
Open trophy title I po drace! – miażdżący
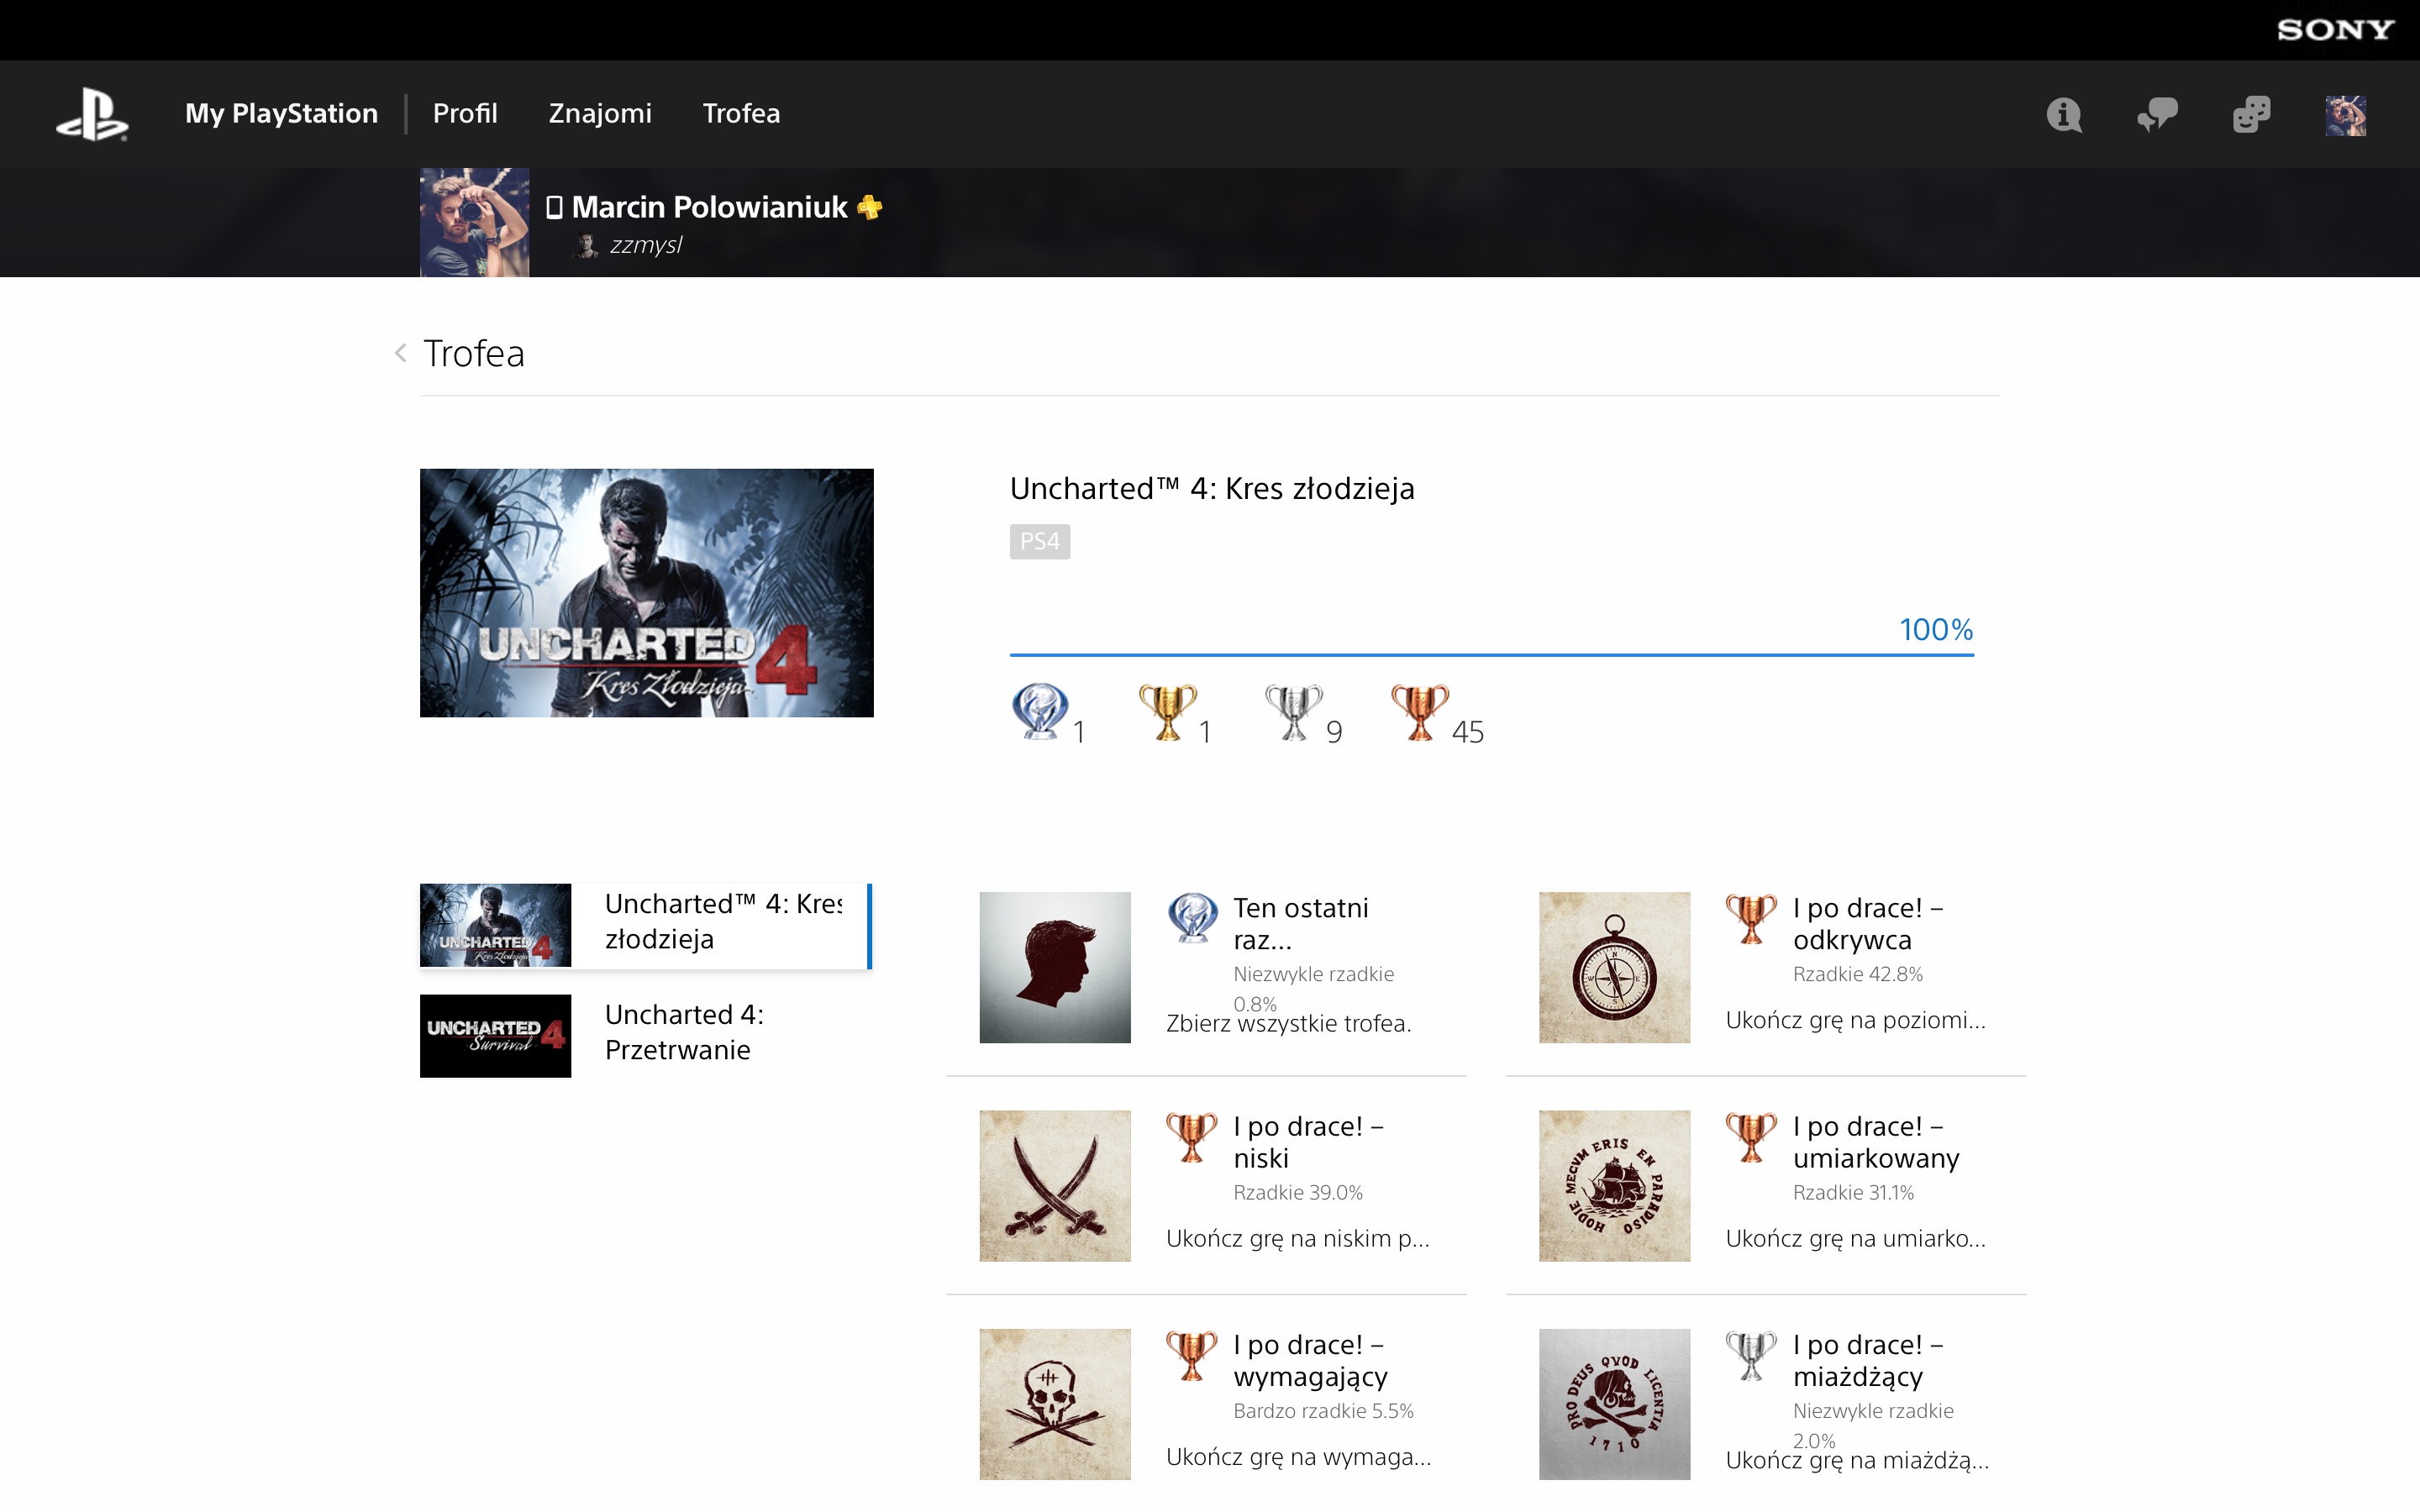[1868, 1361]
